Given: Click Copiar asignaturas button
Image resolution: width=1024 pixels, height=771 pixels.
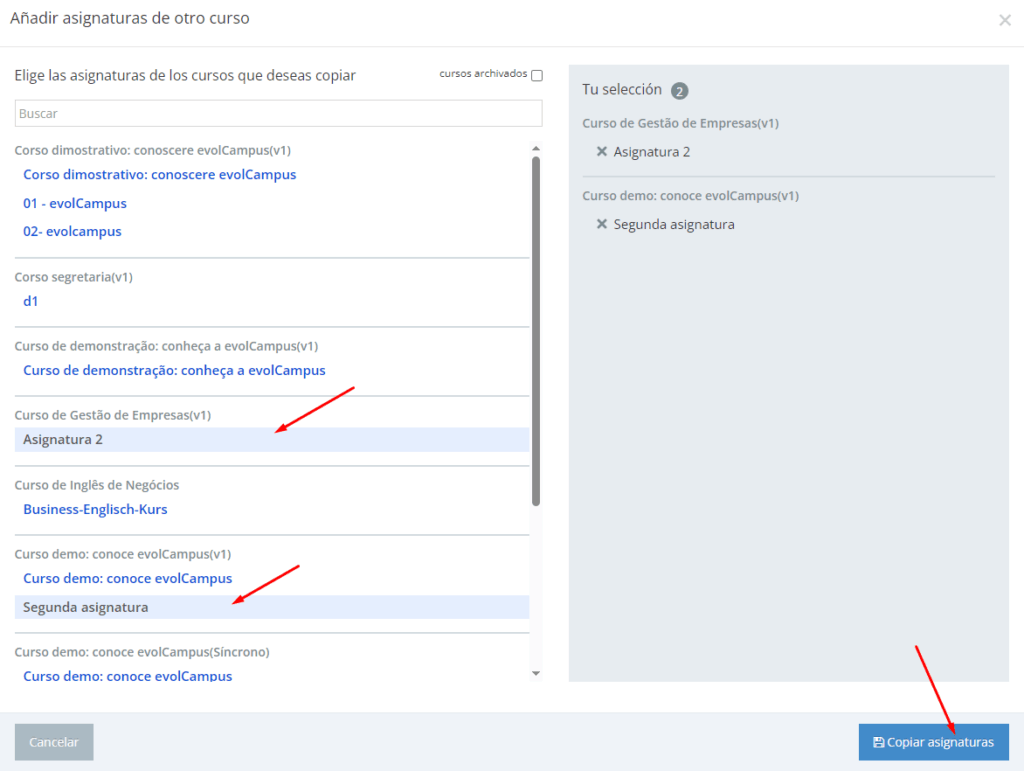Looking at the screenshot, I should (933, 742).
